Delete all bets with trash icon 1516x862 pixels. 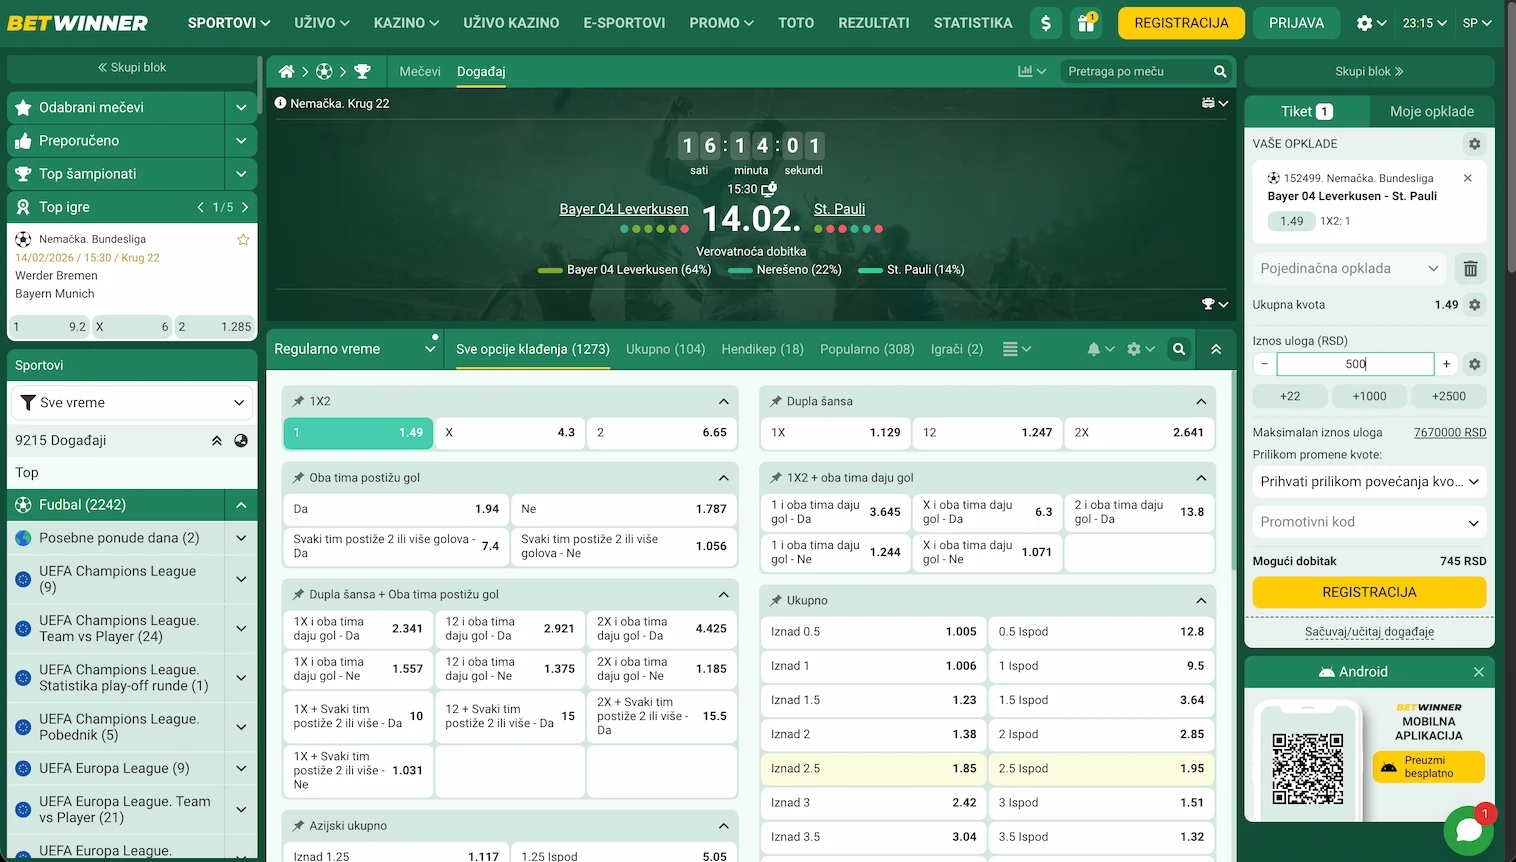click(1470, 268)
